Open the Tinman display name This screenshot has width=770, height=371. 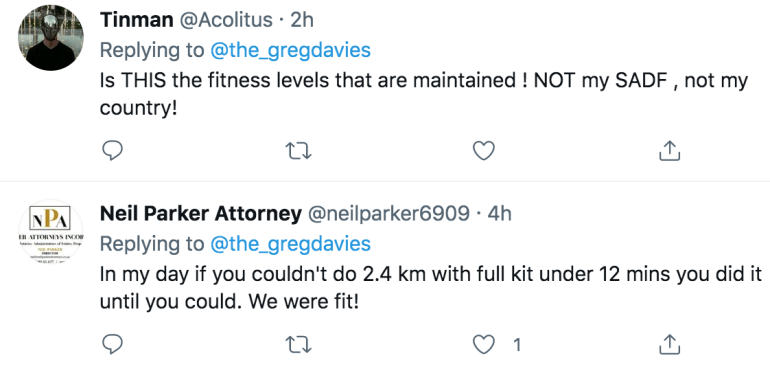pyautogui.click(x=137, y=20)
